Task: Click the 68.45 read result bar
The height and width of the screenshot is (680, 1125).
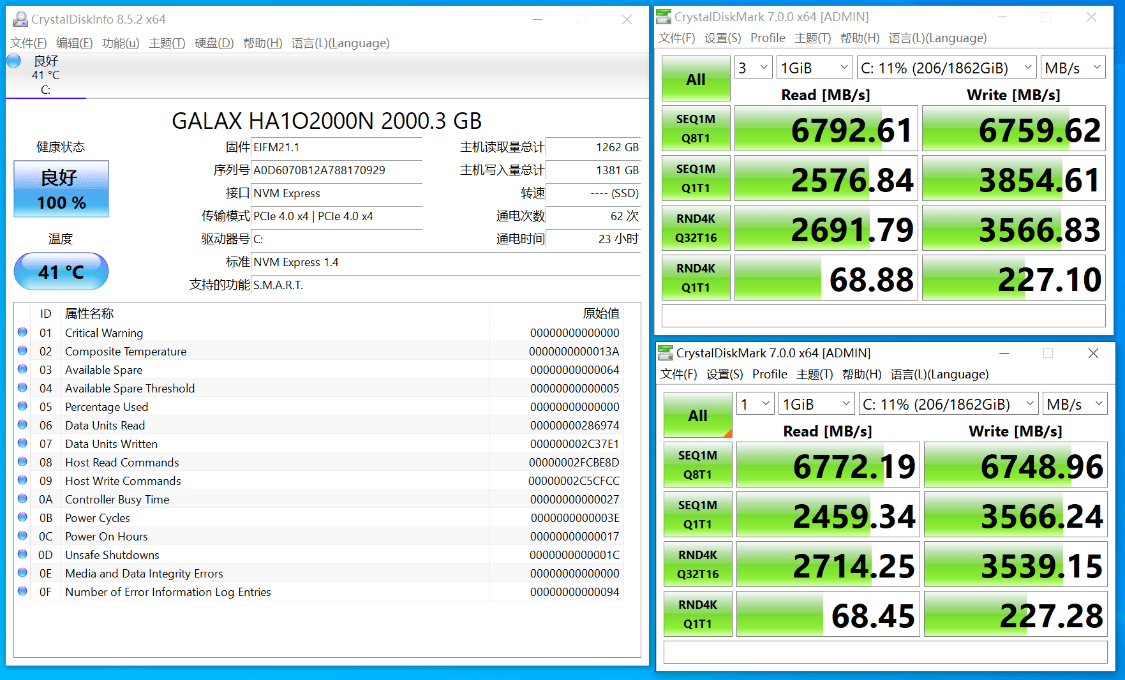Action: 828,615
